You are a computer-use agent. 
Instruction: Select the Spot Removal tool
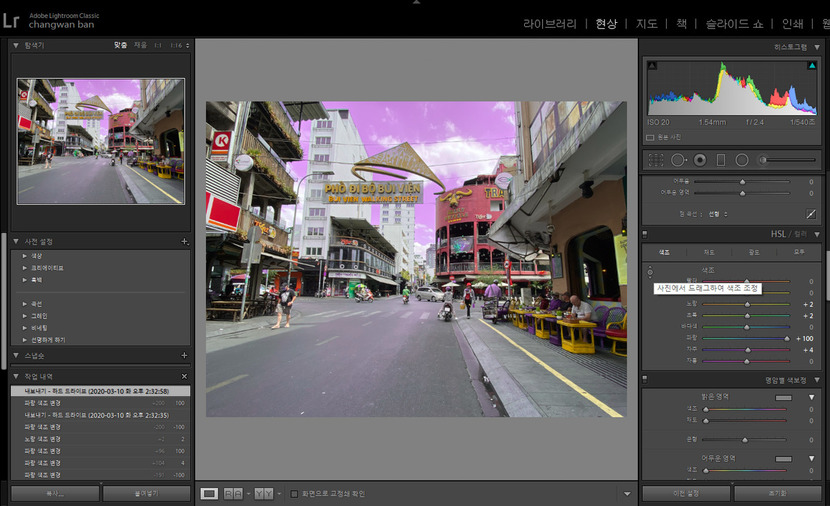(x=678, y=160)
